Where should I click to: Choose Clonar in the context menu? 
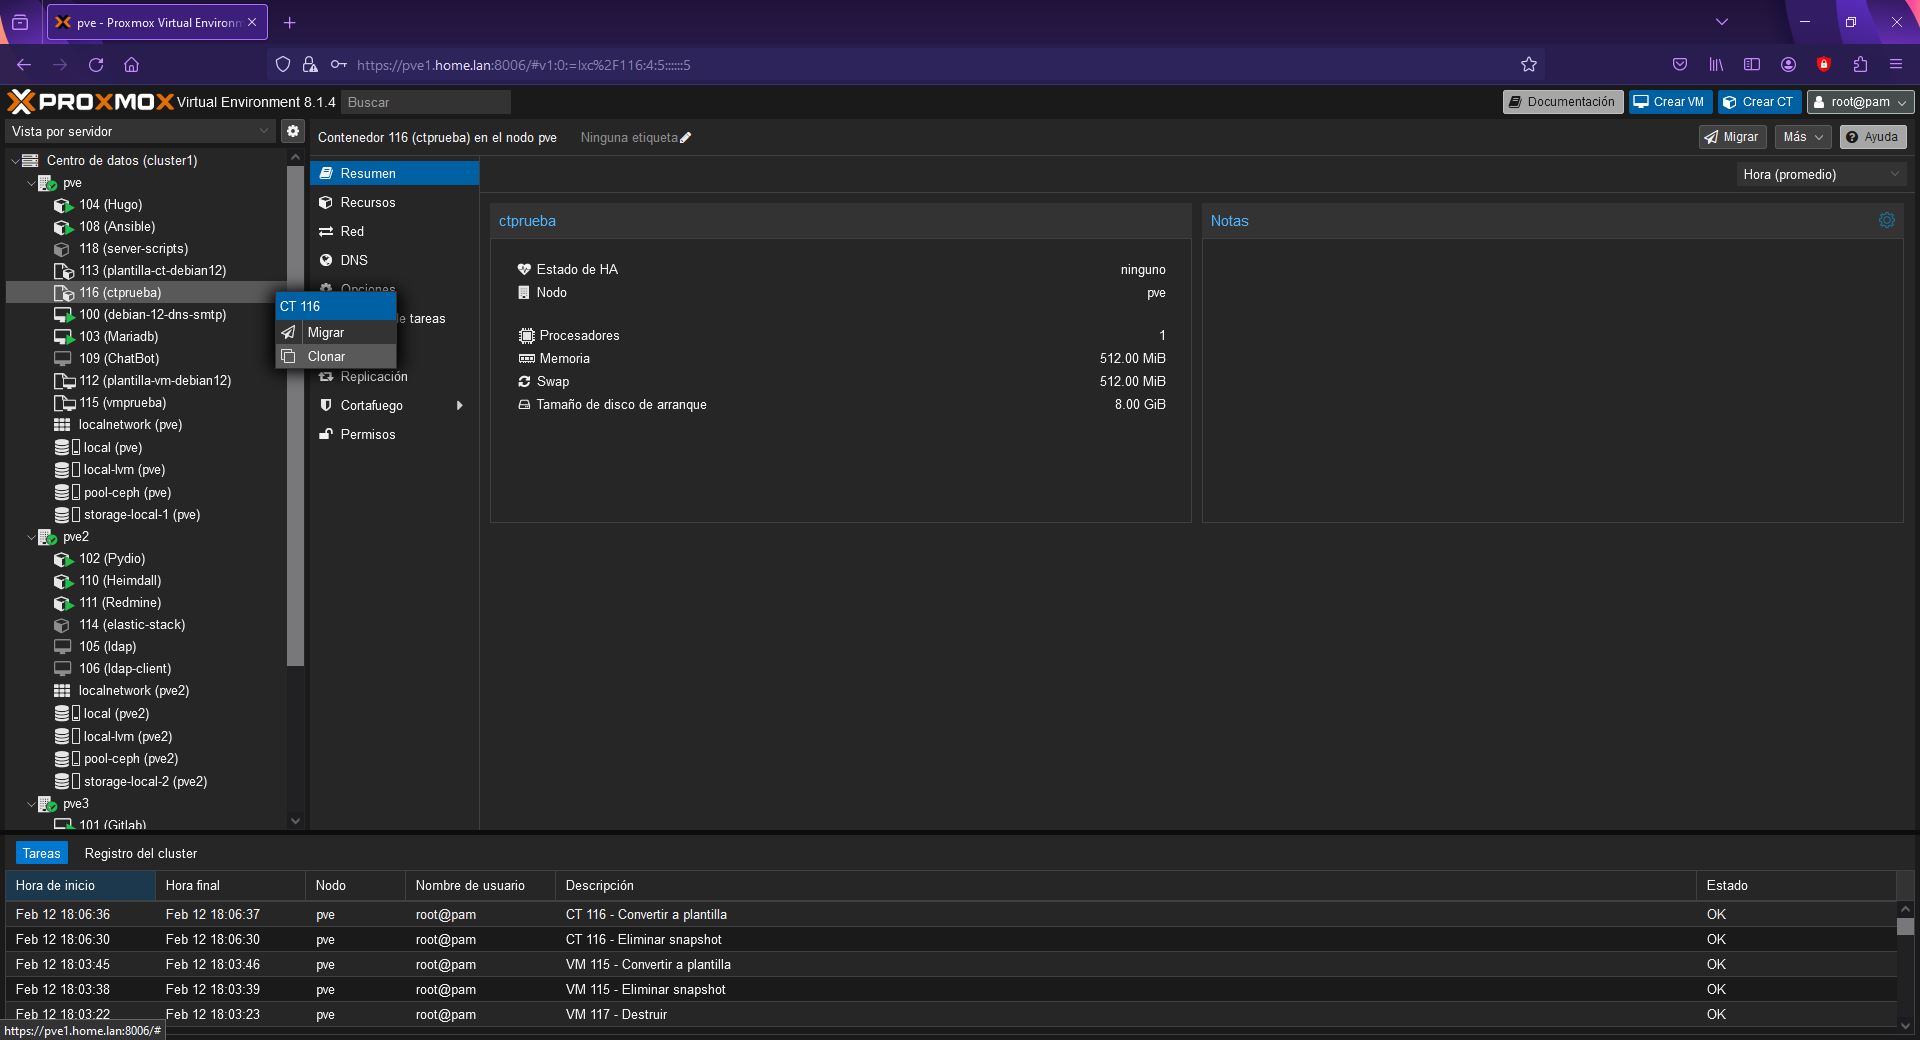(x=336, y=356)
